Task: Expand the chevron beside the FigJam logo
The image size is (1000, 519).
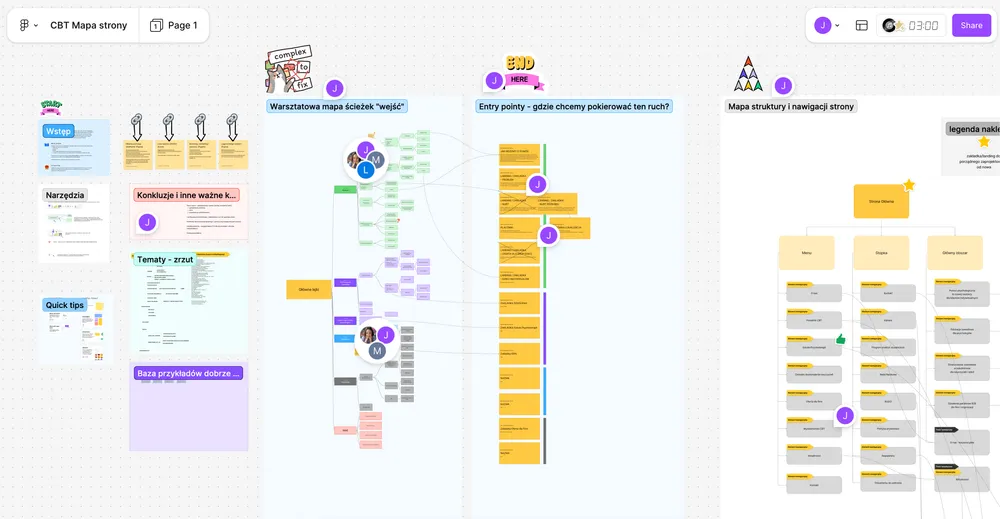Action: click(x=36, y=26)
